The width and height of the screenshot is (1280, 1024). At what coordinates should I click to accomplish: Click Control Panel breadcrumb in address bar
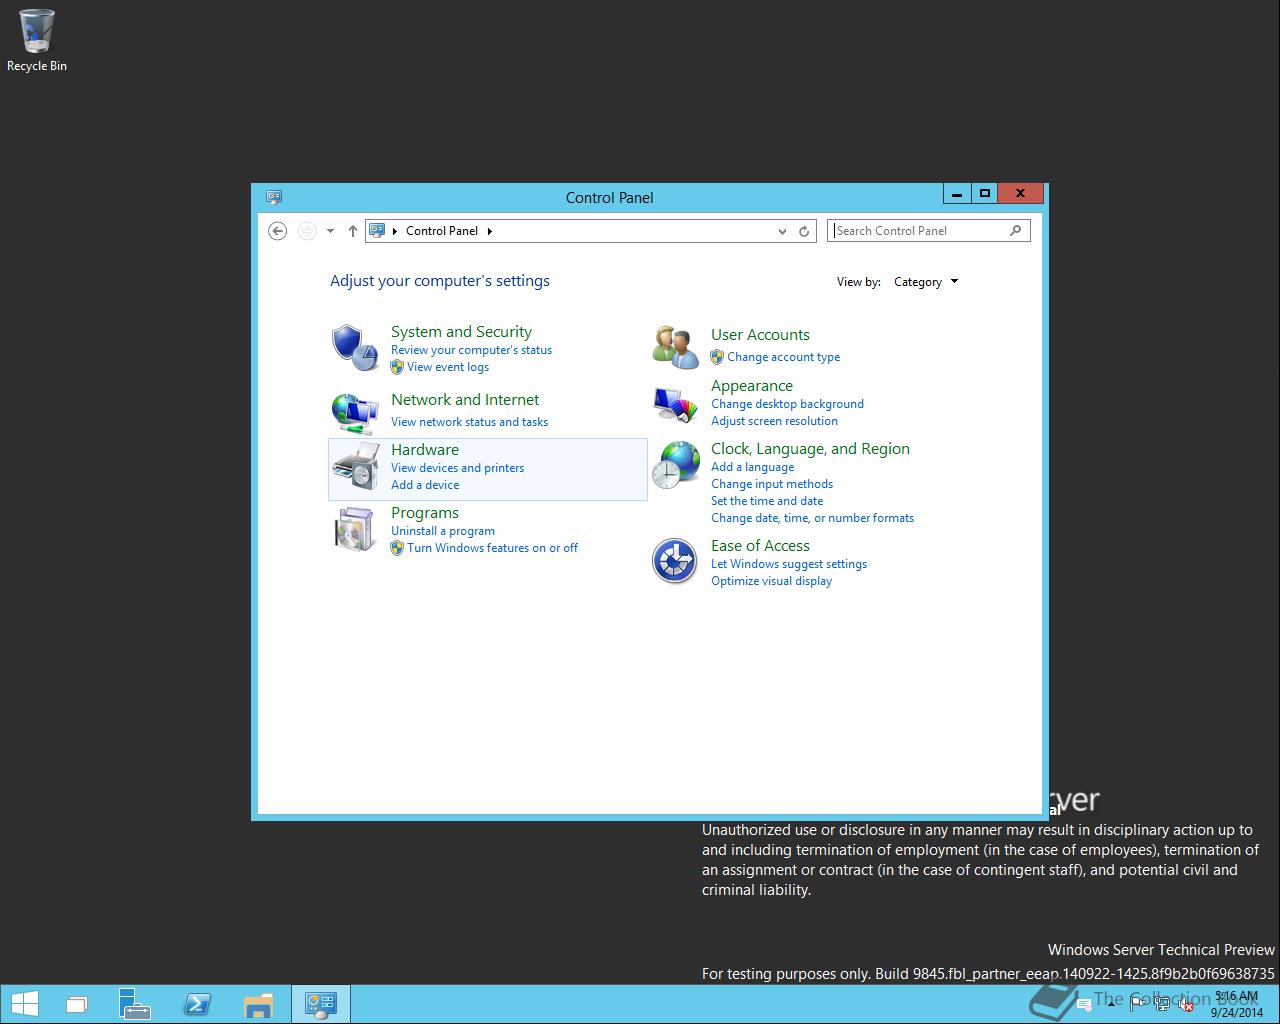pos(442,231)
